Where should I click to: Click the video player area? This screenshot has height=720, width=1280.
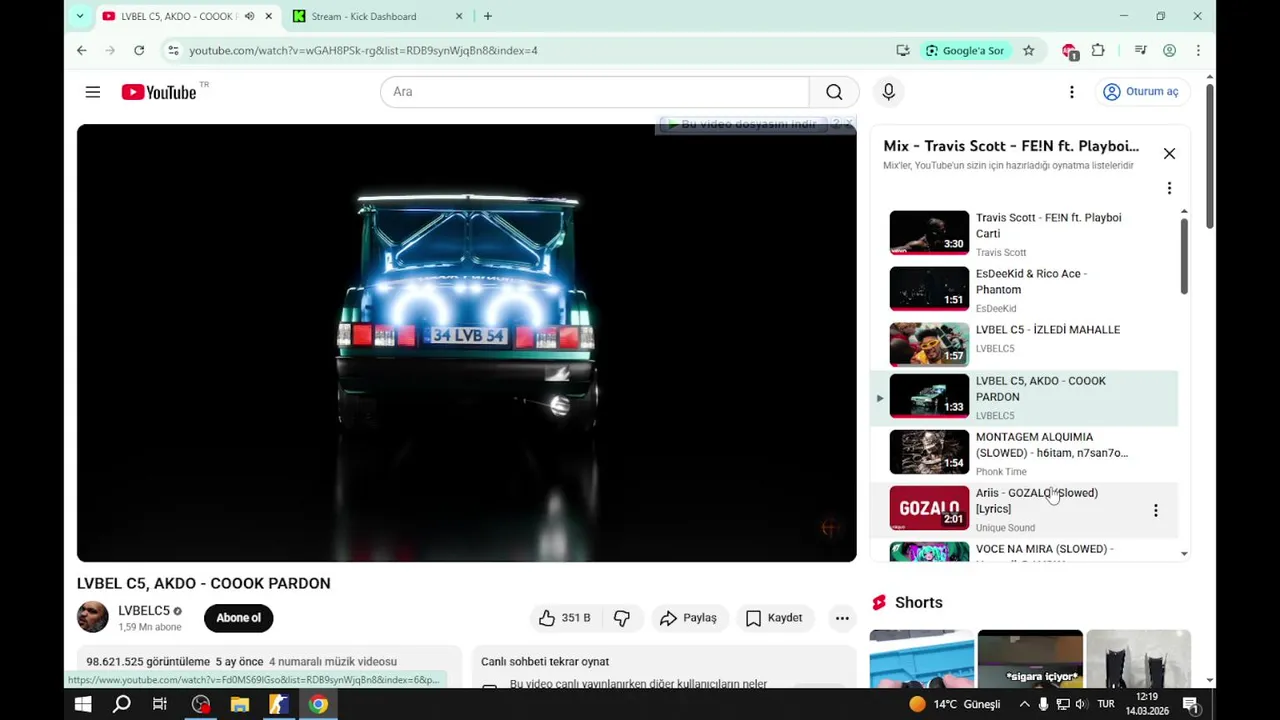(467, 343)
